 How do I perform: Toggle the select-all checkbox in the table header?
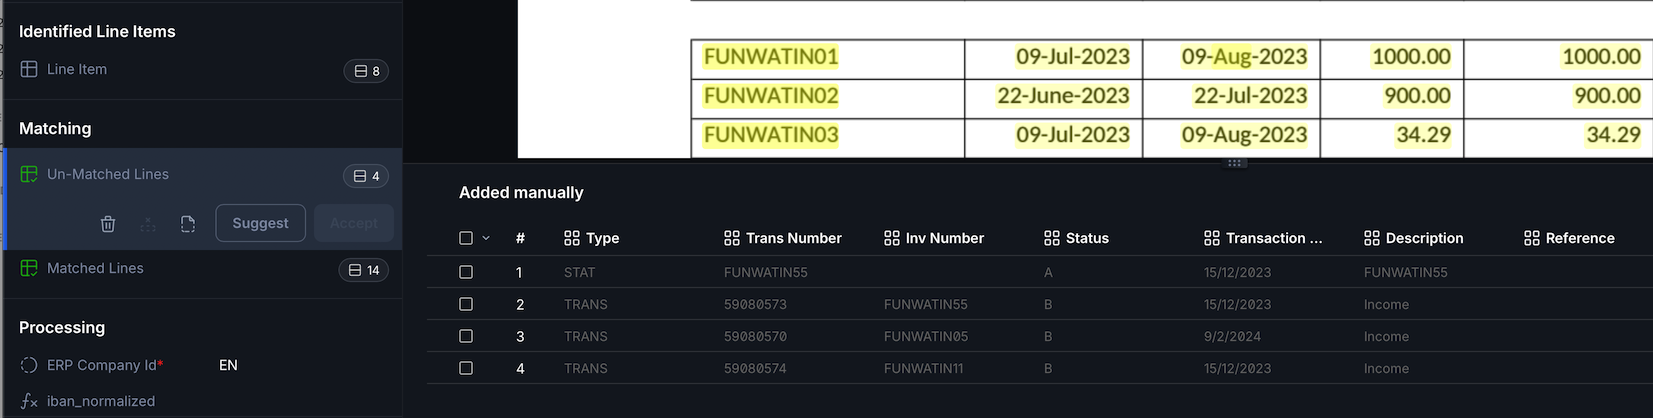(x=466, y=238)
